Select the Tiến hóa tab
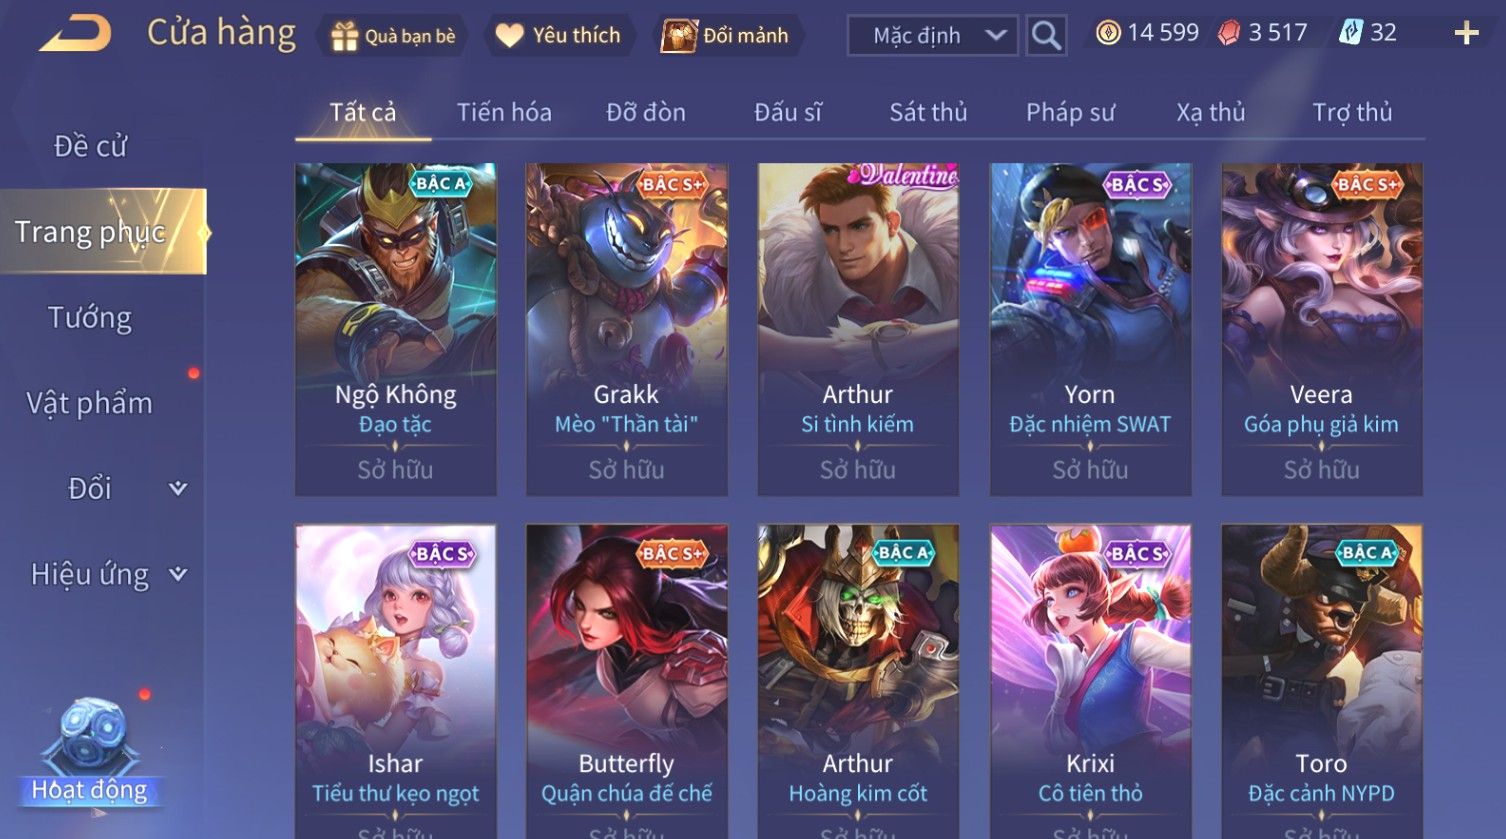The image size is (1506, 839). (504, 113)
